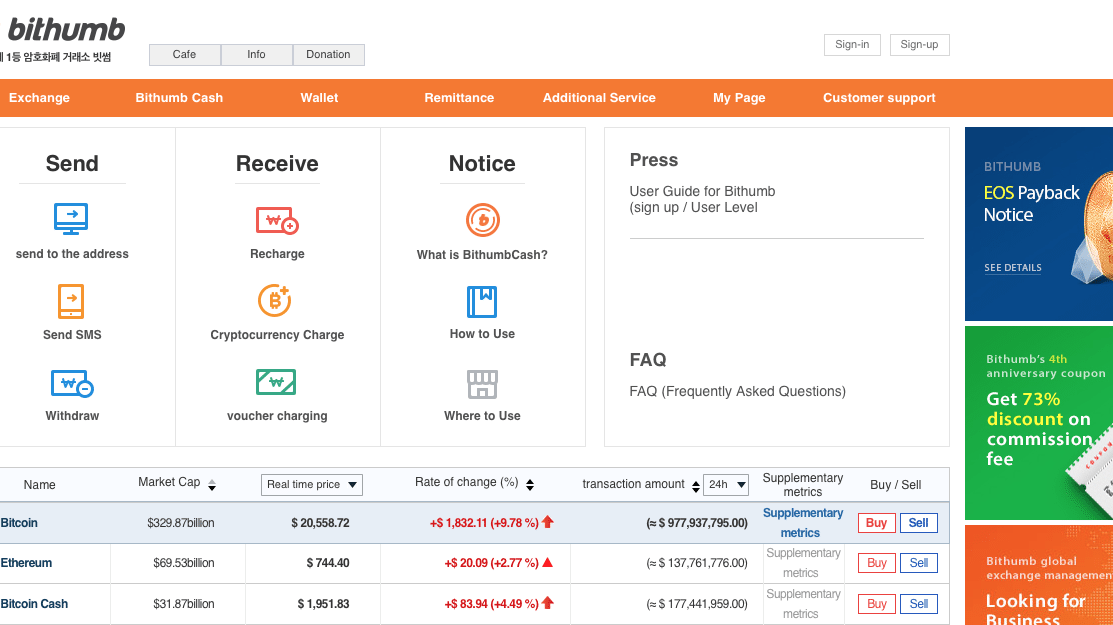Sort by Market Cap arrows
Viewport: 1113px width, 625px height.
tap(212, 485)
